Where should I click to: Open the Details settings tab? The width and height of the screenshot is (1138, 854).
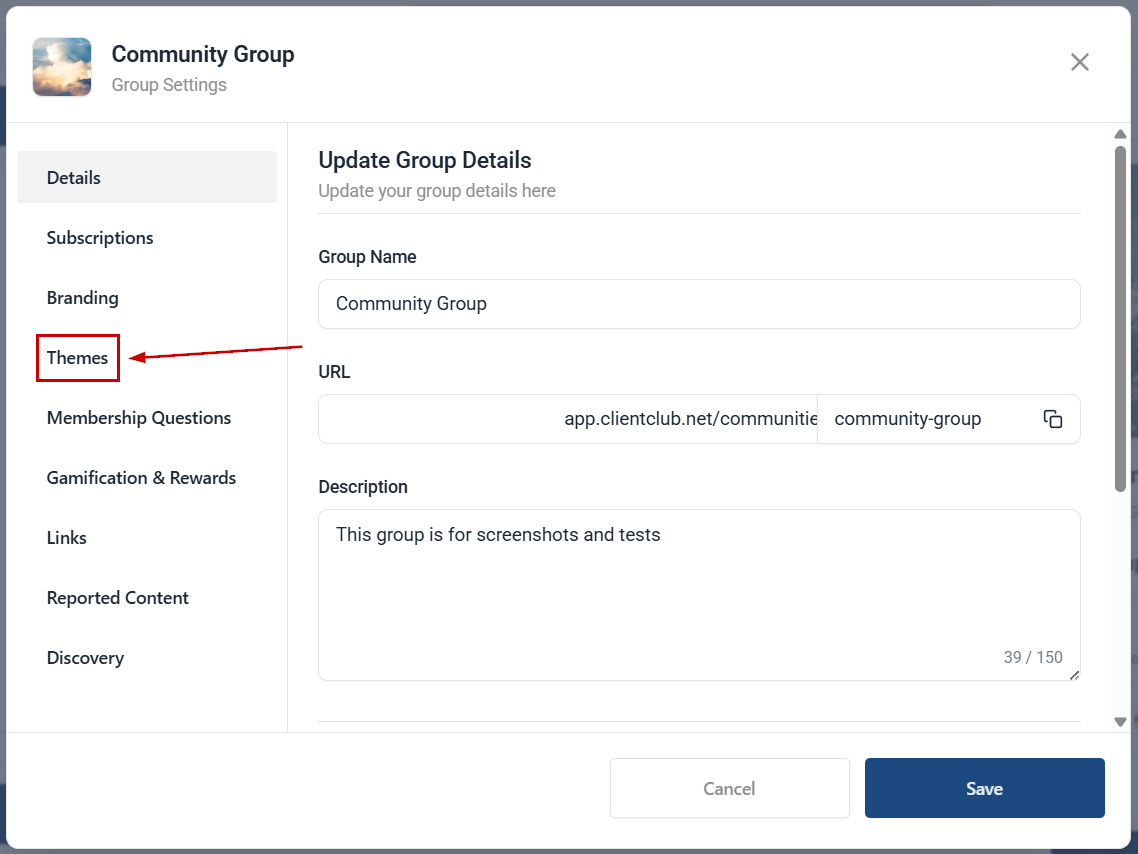pyautogui.click(x=147, y=177)
